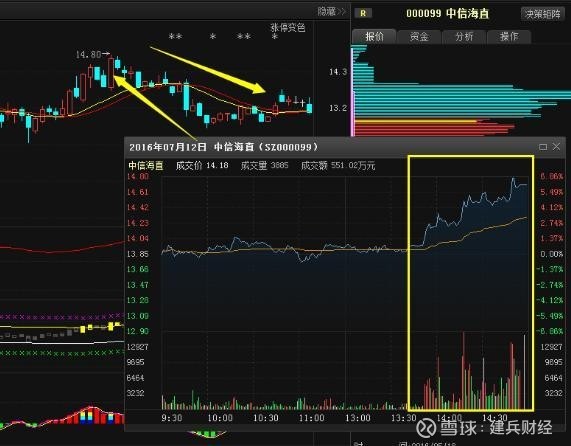
Task: Click the 成交量 3885 value
Action: [x=264, y=166]
